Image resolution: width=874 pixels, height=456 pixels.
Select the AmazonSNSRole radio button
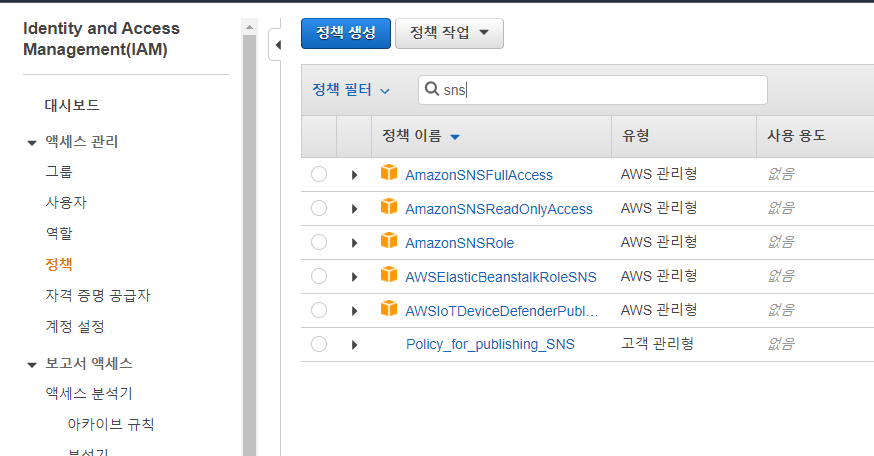[319, 242]
